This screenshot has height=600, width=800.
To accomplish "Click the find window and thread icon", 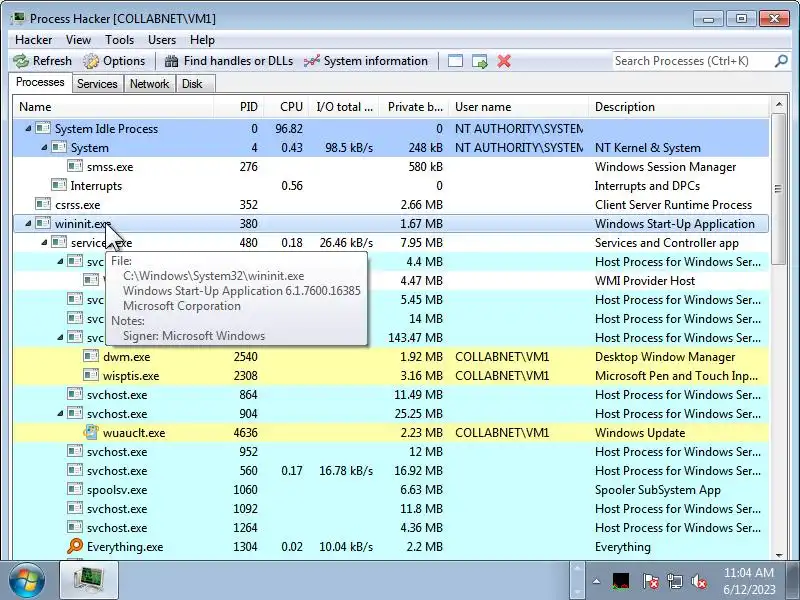I will (x=480, y=61).
